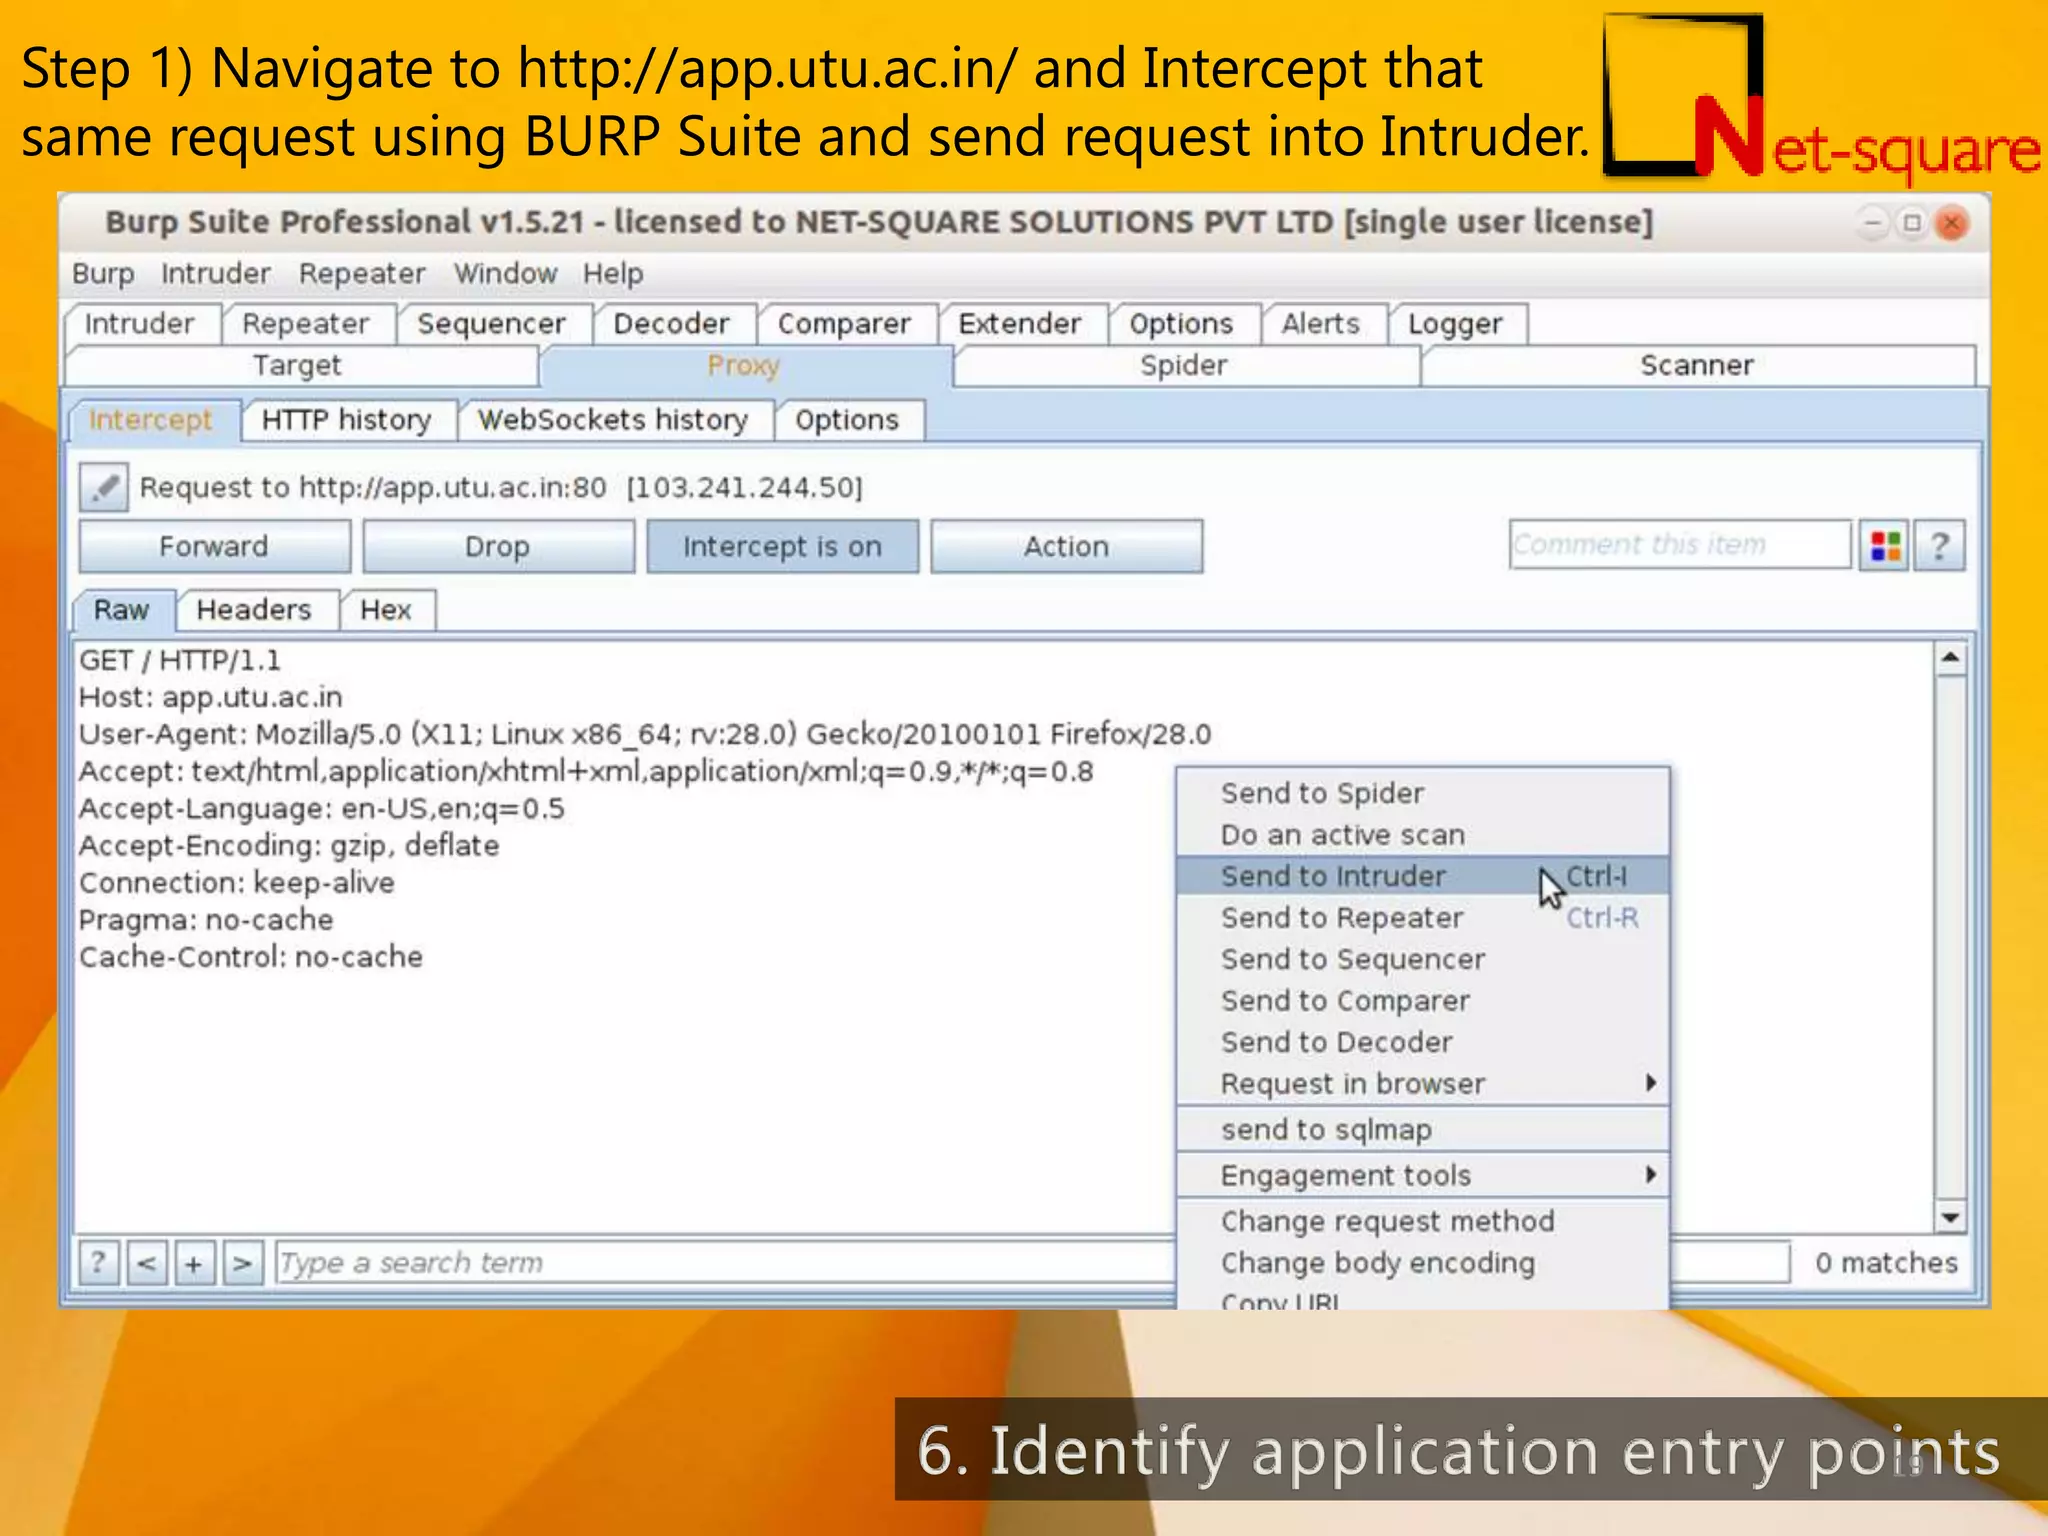Viewport: 2048px width, 1536px height.
Task: Choose 'Send to Spider' in context menu
Action: click(x=1423, y=793)
